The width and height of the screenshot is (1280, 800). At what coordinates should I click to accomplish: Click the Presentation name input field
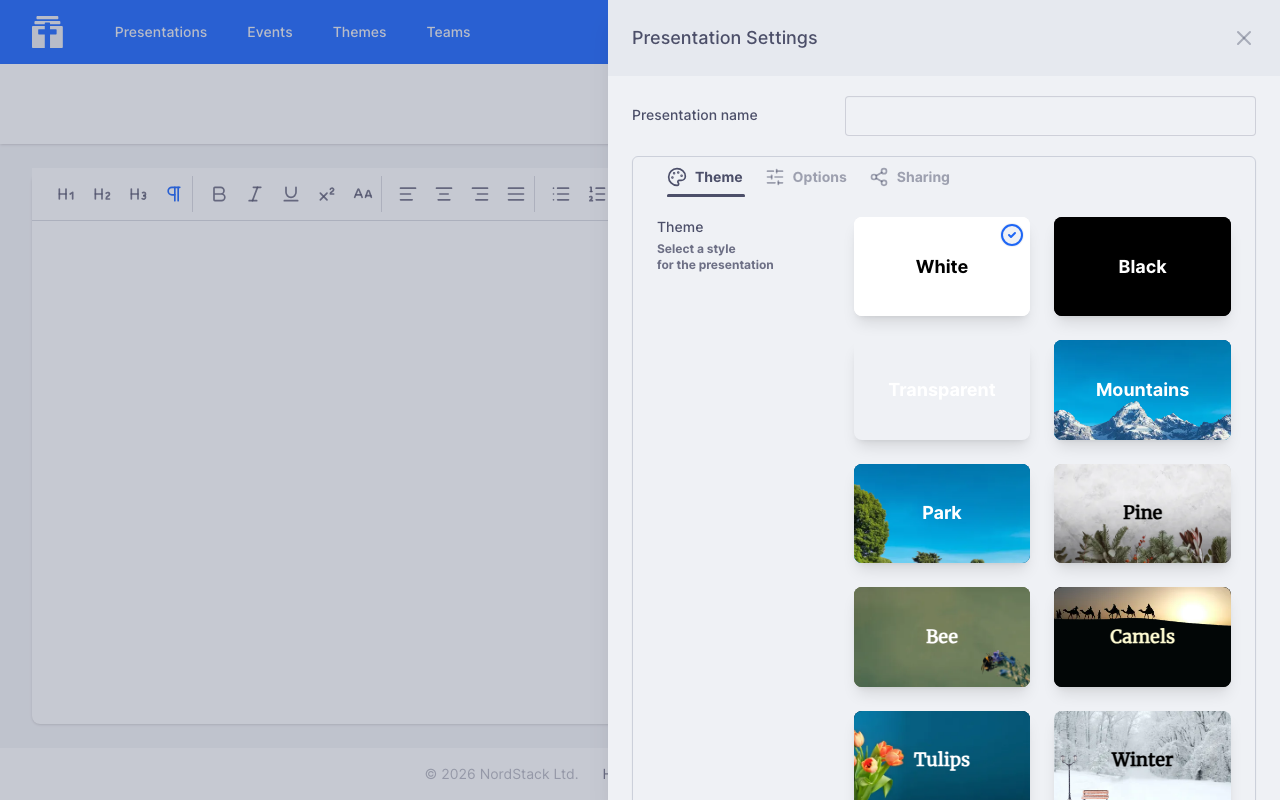coord(1050,116)
